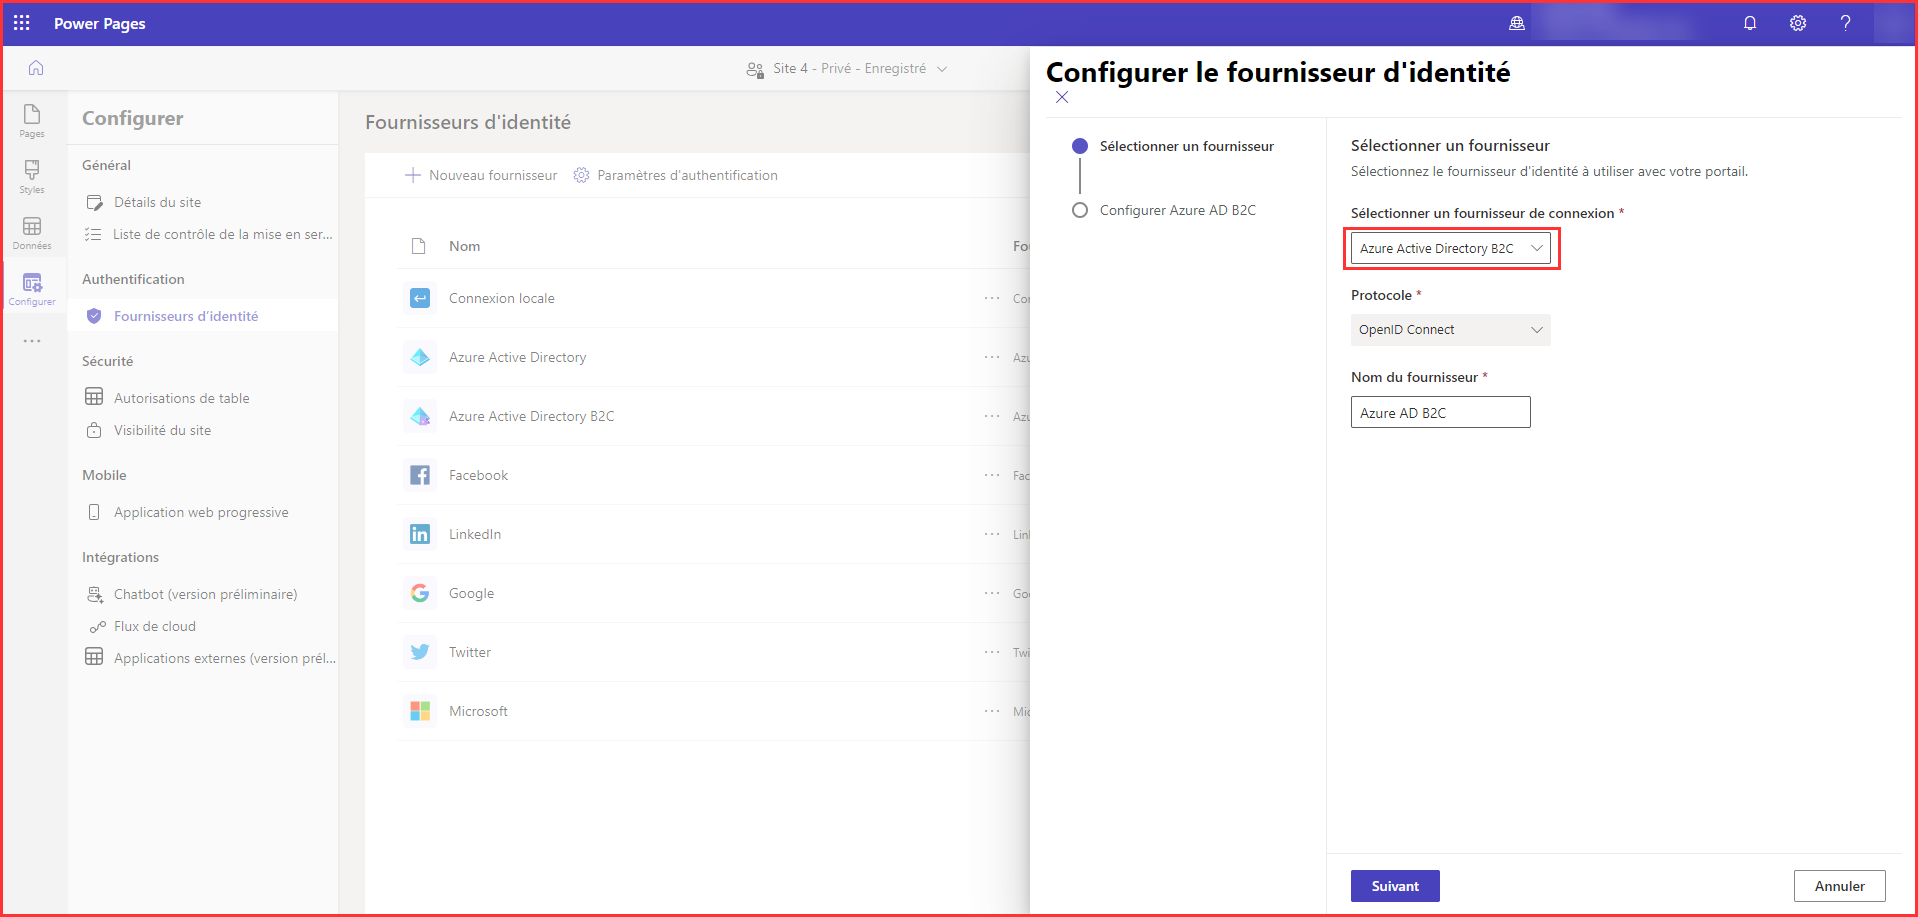Screen dimensions: 1918x917
Task: Open the settings gear in header
Action: (1798, 23)
